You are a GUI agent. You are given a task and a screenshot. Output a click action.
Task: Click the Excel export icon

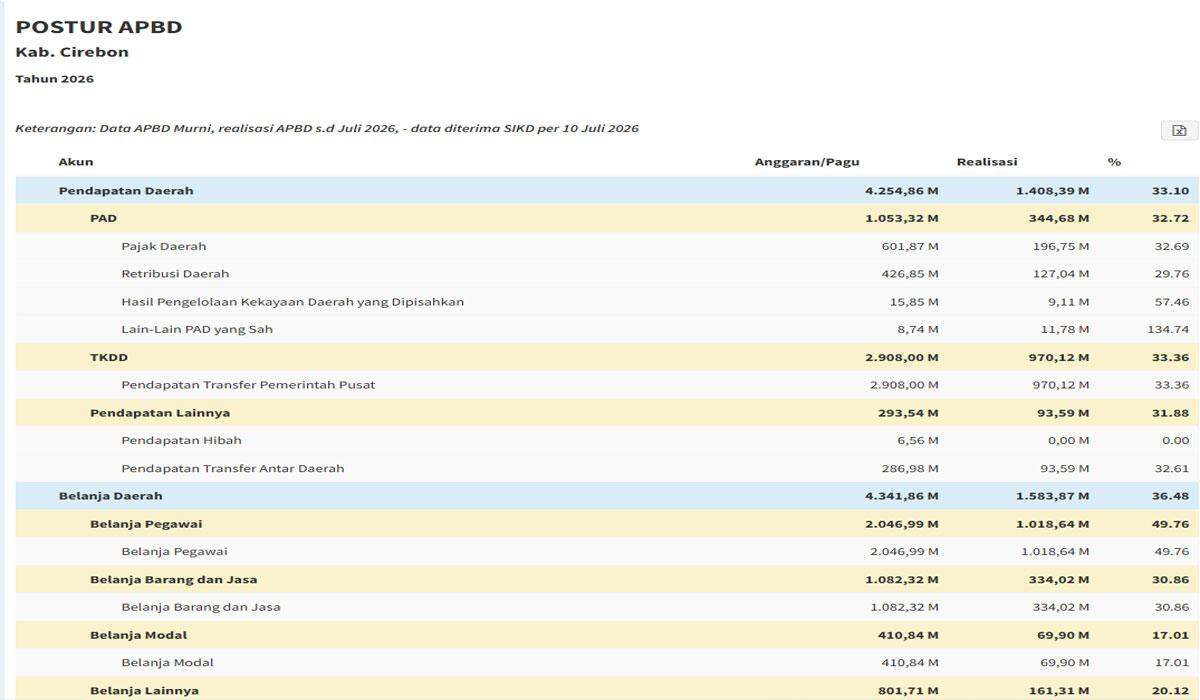coord(1179,130)
